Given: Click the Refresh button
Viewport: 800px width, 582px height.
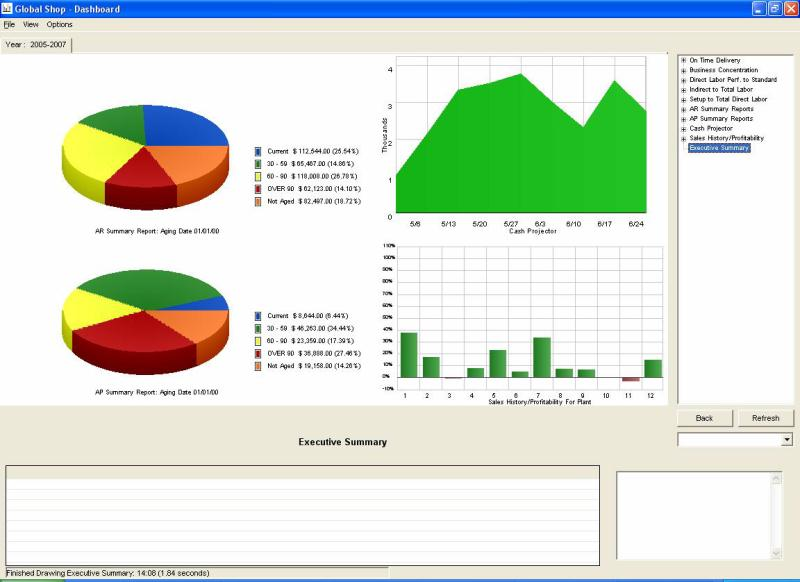Looking at the screenshot, I should point(765,418).
